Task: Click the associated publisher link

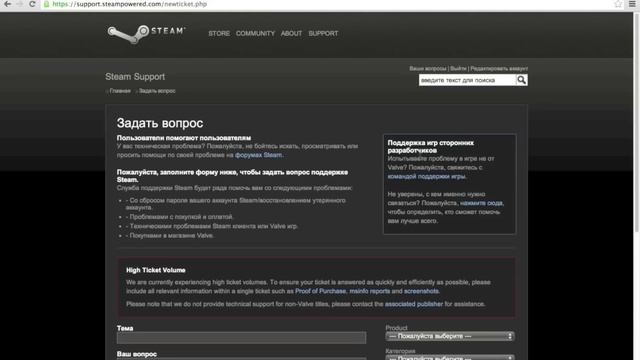Action: pyautogui.click(x=414, y=304)
